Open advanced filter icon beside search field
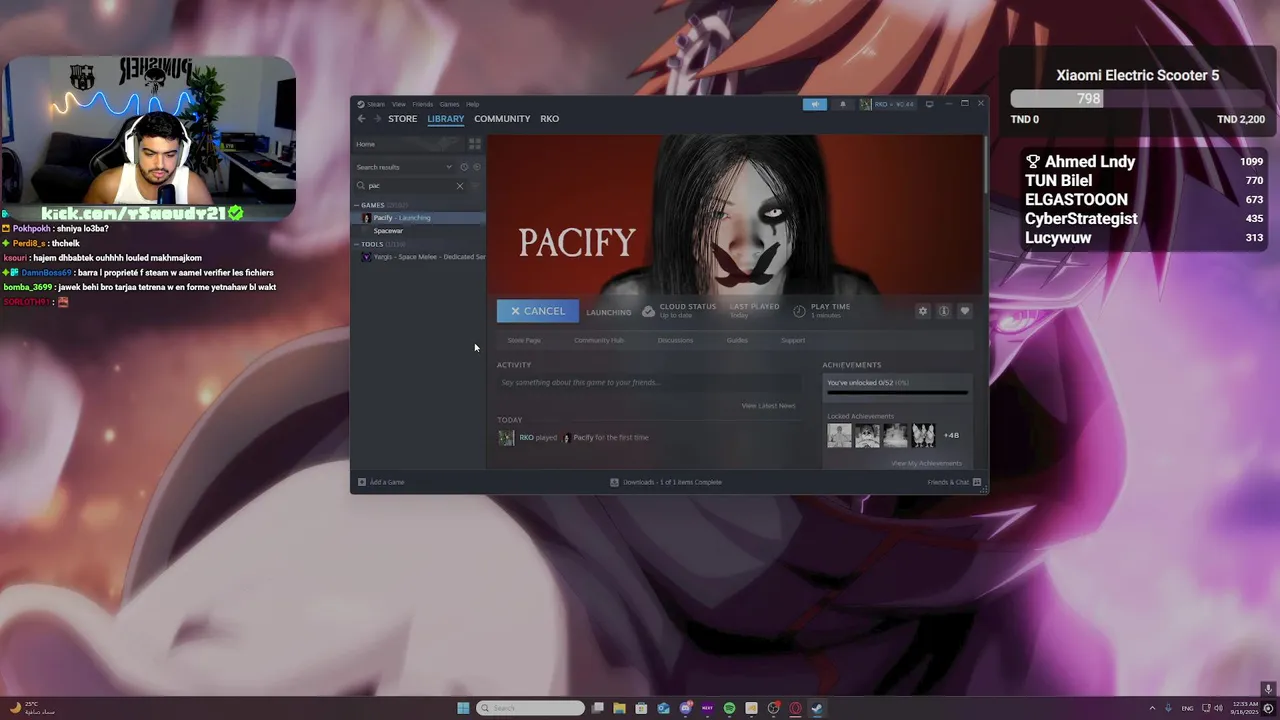The image size is (1280, 720). coord(475,186)
